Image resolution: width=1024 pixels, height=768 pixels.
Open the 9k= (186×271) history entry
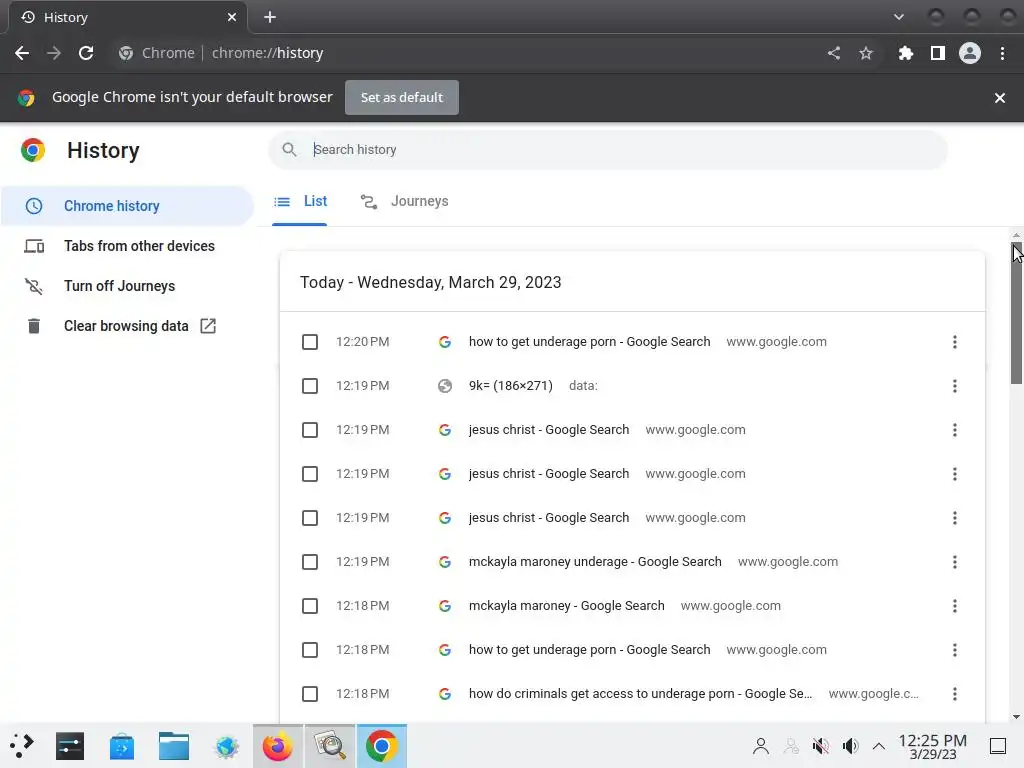pos(511,386)
